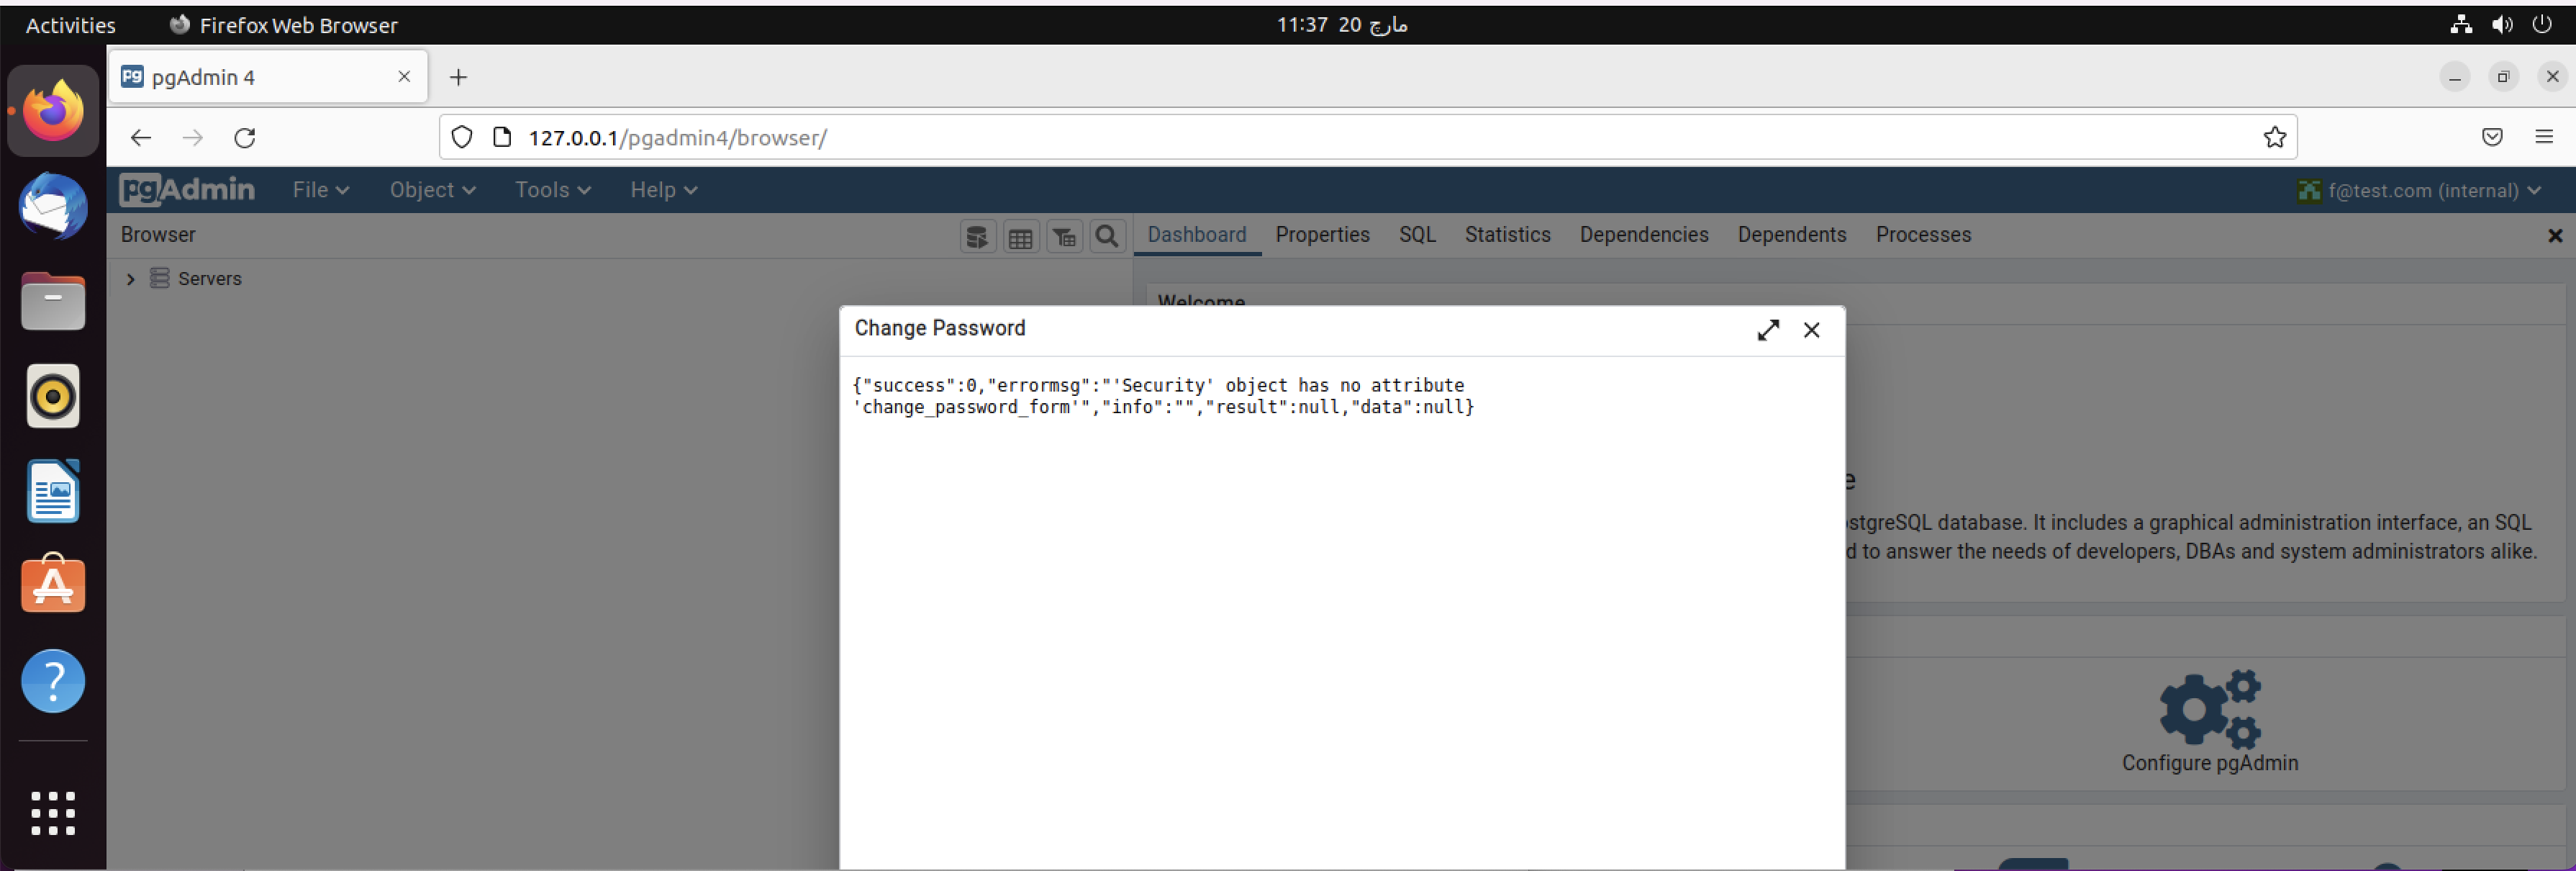Open the Query Tool from the Browser toolbar

point(978,236)
